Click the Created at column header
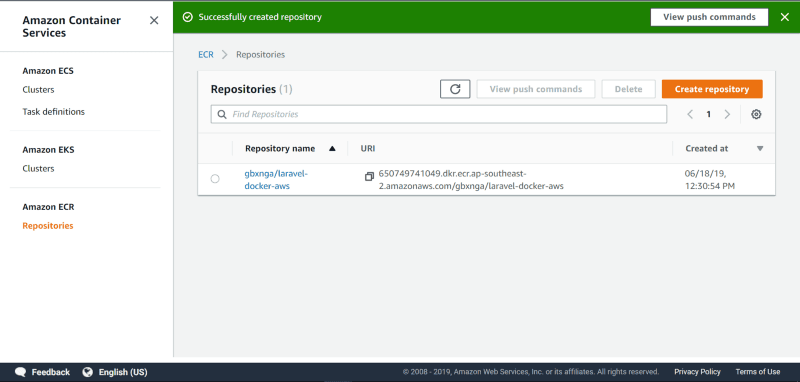This screenshot has height=382, width=800. (x=707, y=149)
